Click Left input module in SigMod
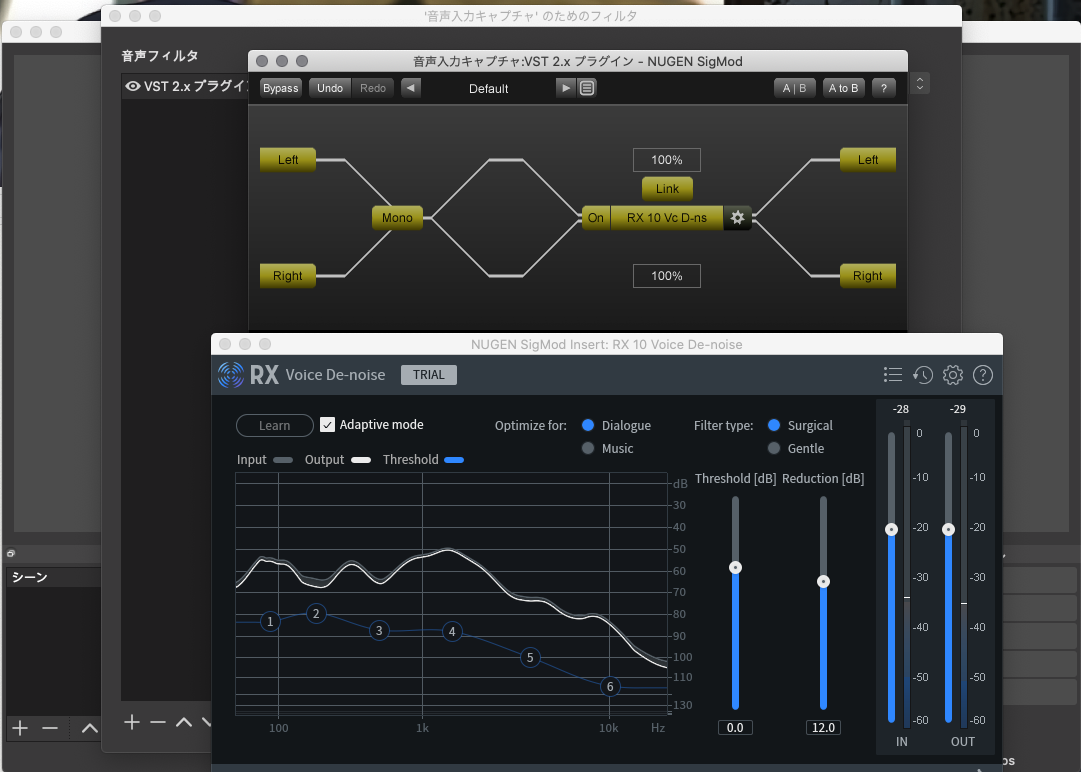1081x772 pixels. click(x=288, y=160)
